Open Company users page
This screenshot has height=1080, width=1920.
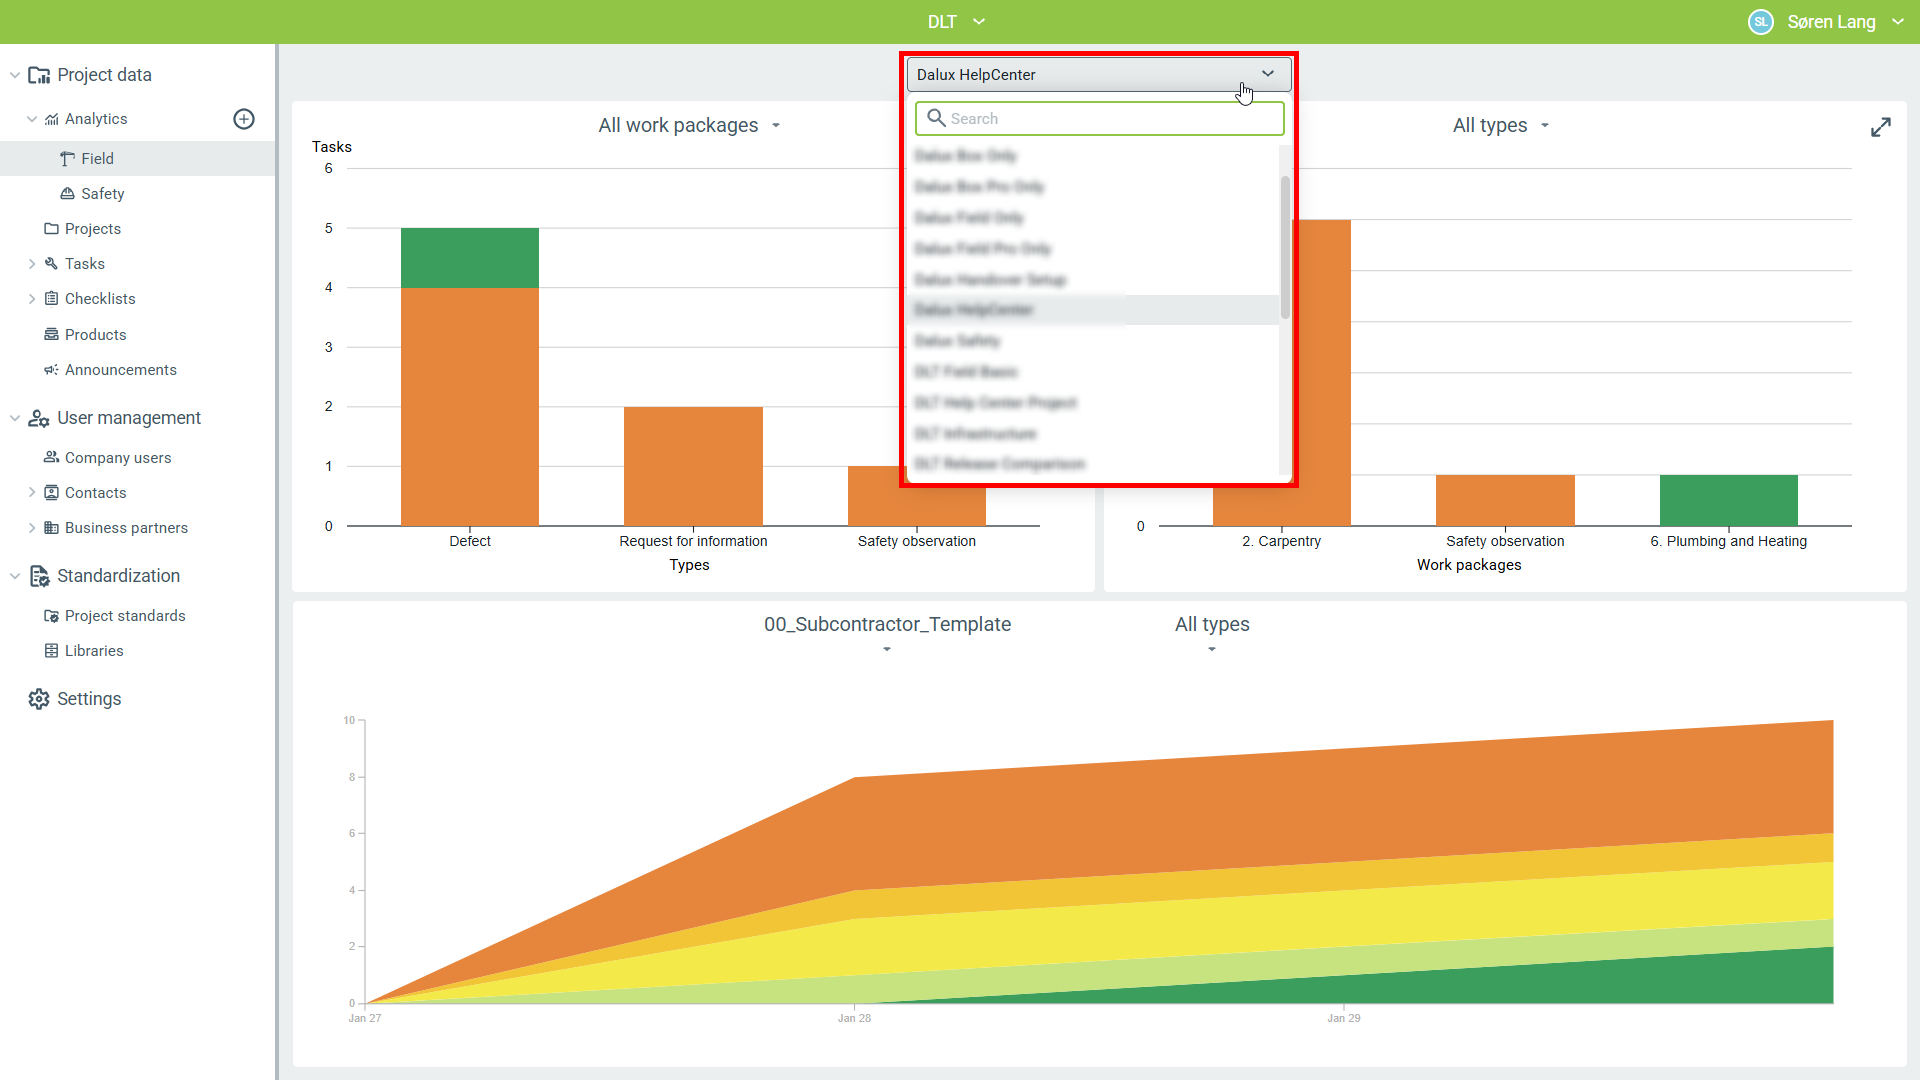(x=117, y=458)
